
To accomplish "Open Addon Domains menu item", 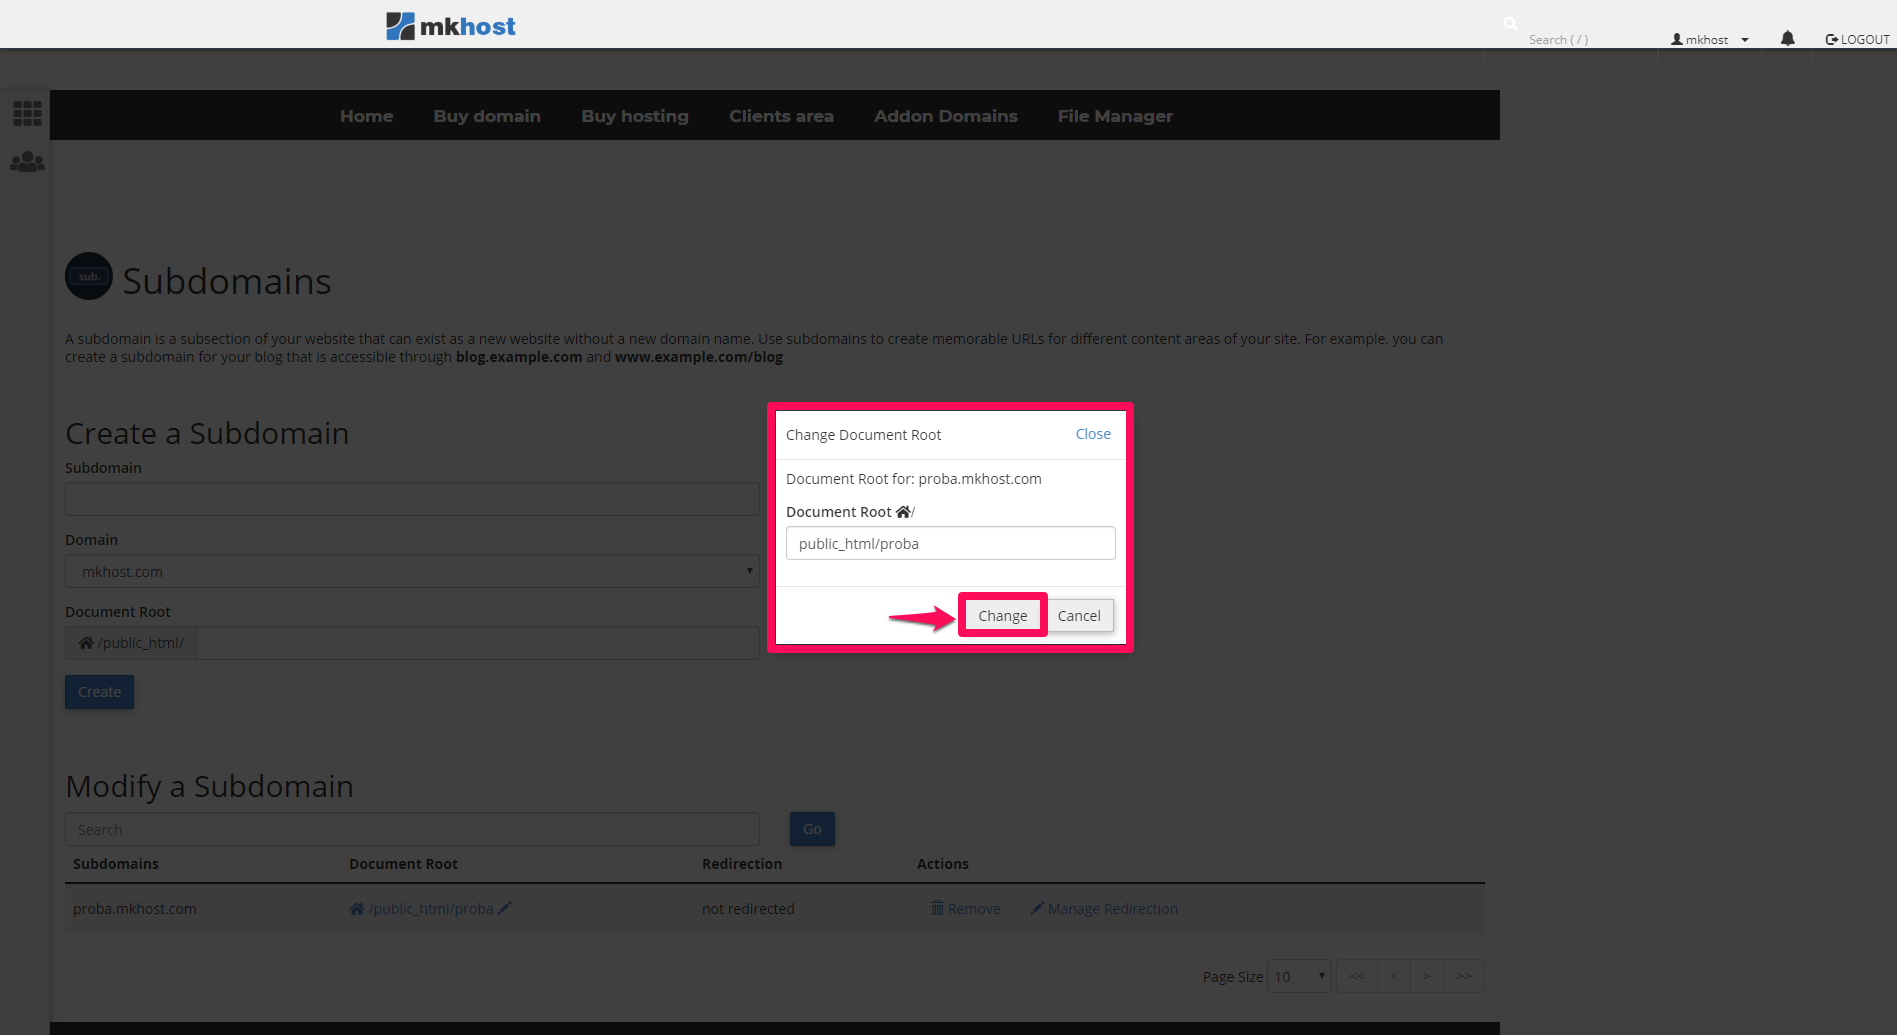I will 945,116.
